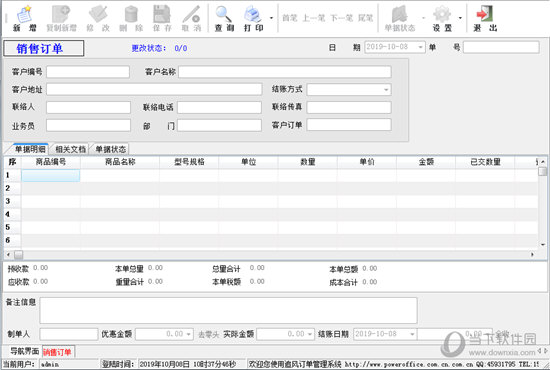Viewport: 550px width, 370px height.
Task: Click the grid vertical scrollbar up arrow
Action: pos(543,162)
